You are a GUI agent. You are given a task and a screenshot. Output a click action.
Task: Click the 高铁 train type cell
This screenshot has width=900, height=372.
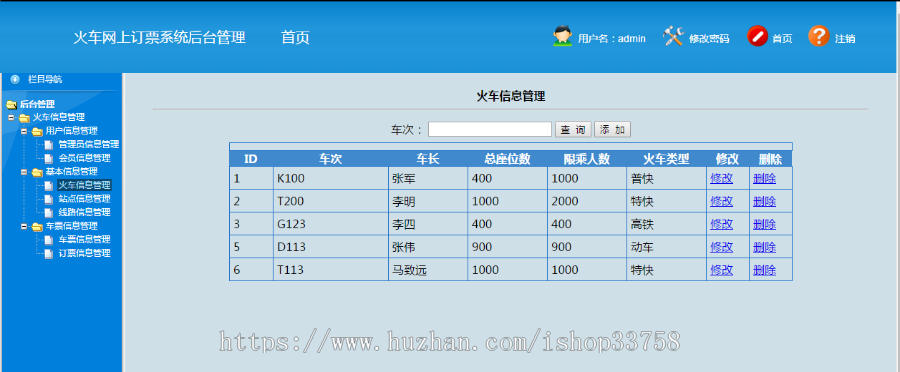666,224
